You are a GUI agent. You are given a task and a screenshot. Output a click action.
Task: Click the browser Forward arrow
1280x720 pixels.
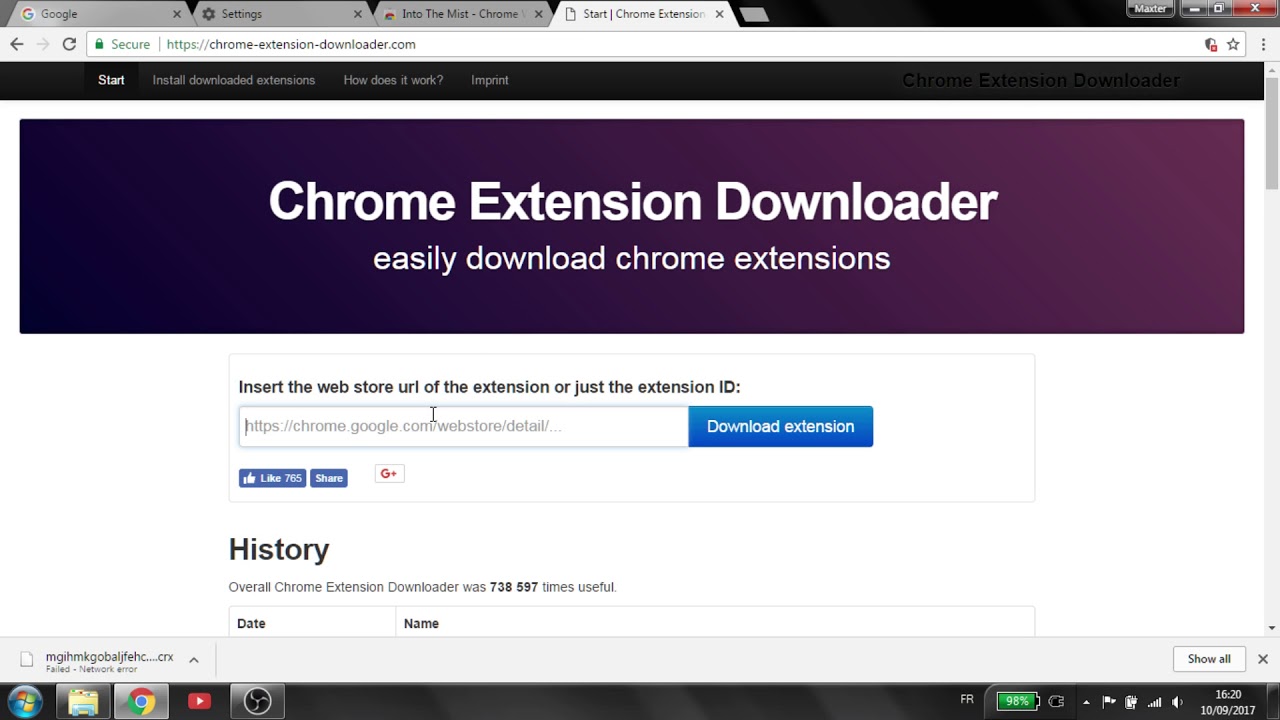click(x=42, y=44)
